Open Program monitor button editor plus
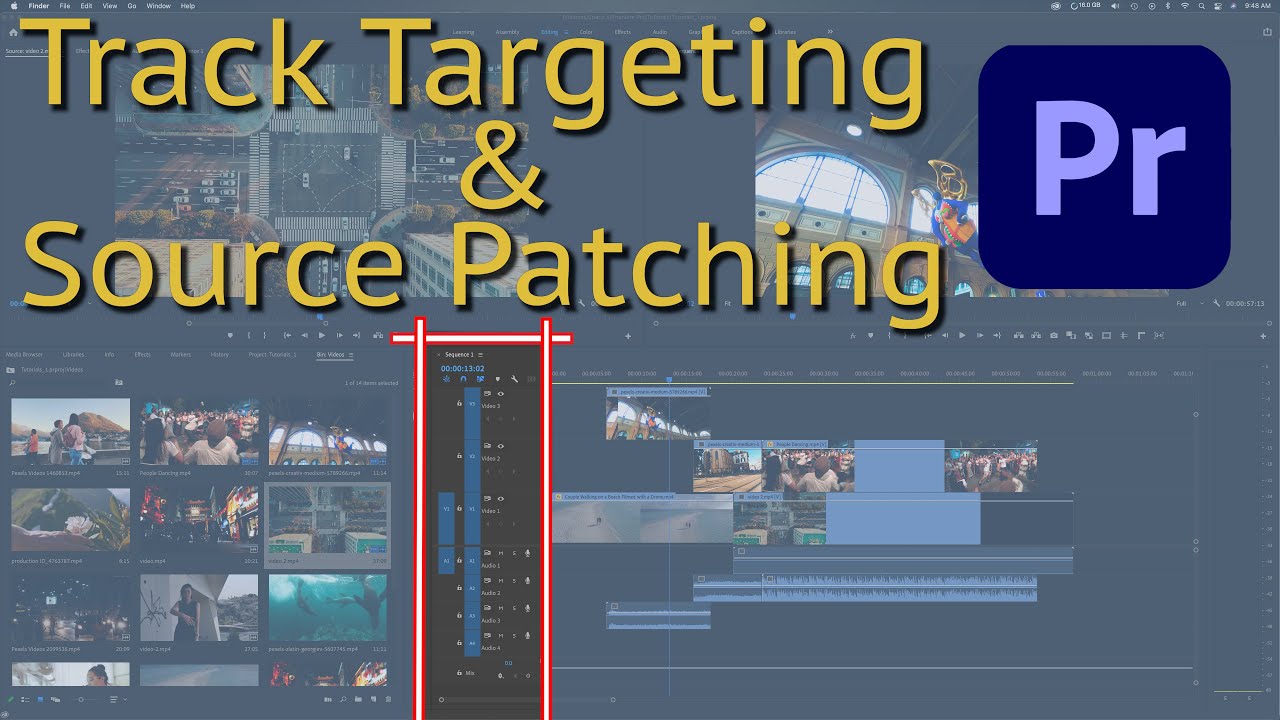 click(x=1265, y=336)
